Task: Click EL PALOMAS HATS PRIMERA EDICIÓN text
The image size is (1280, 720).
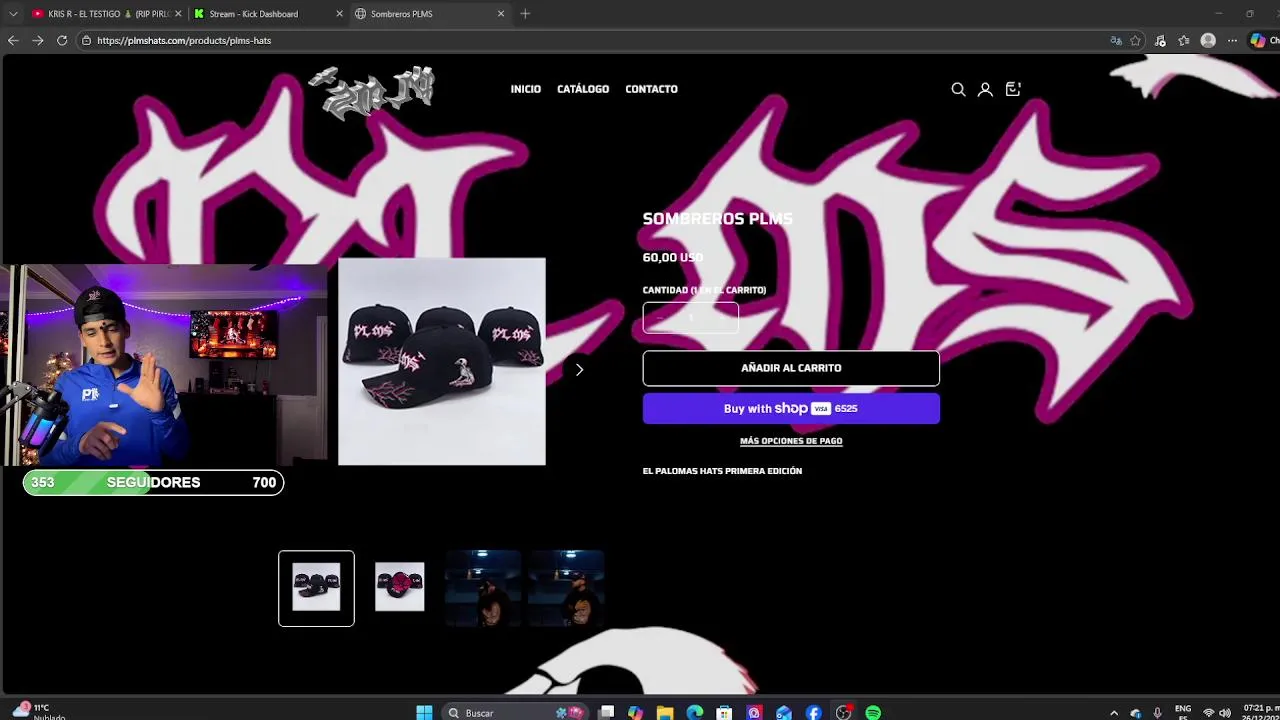Action: pos(722,471)
